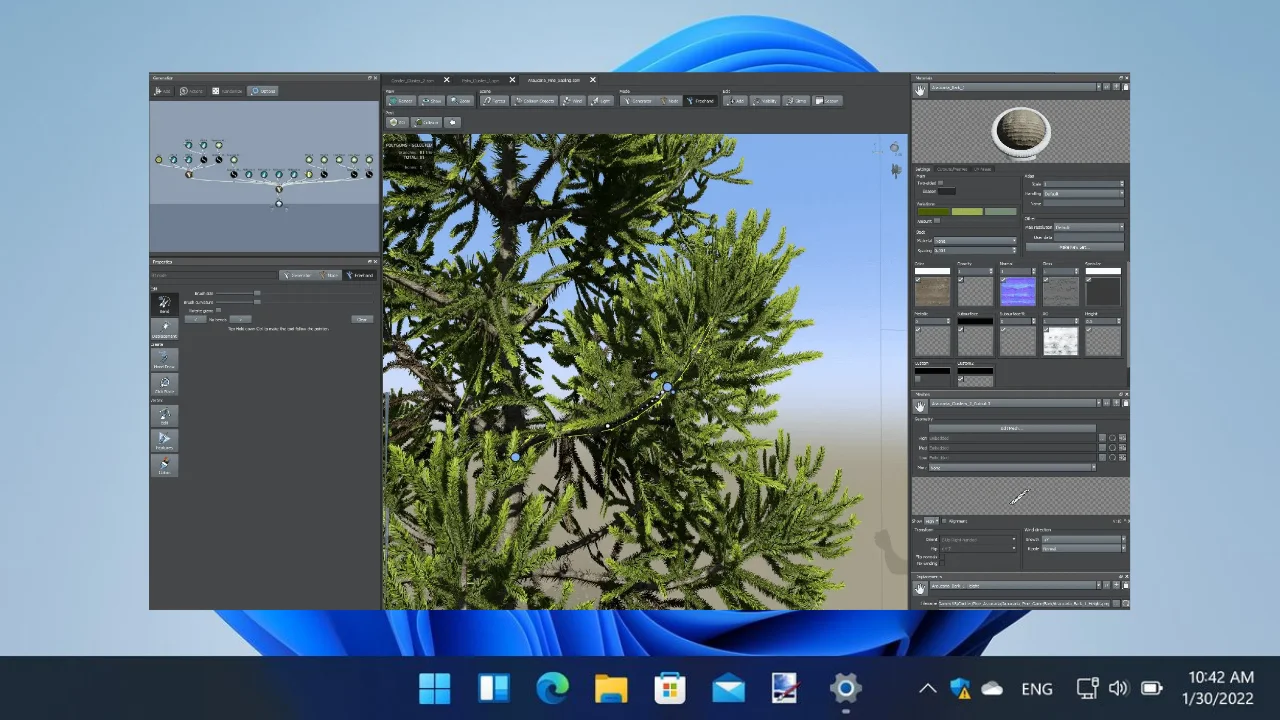Open File Explorer from the taskbar
The width and height of the screenshot is (1280, 720).
click(611, 688)
